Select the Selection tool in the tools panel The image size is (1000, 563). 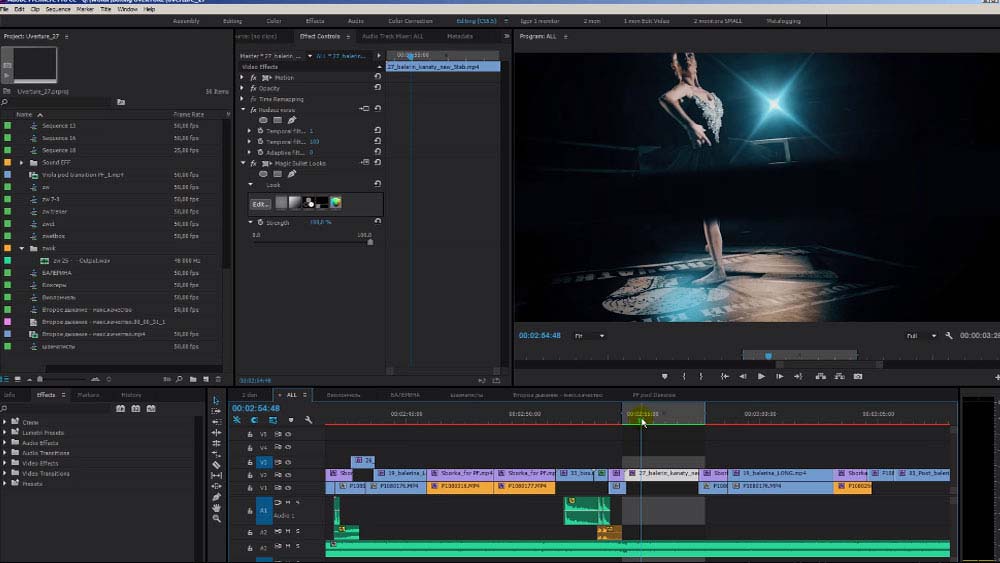point(216,400)
